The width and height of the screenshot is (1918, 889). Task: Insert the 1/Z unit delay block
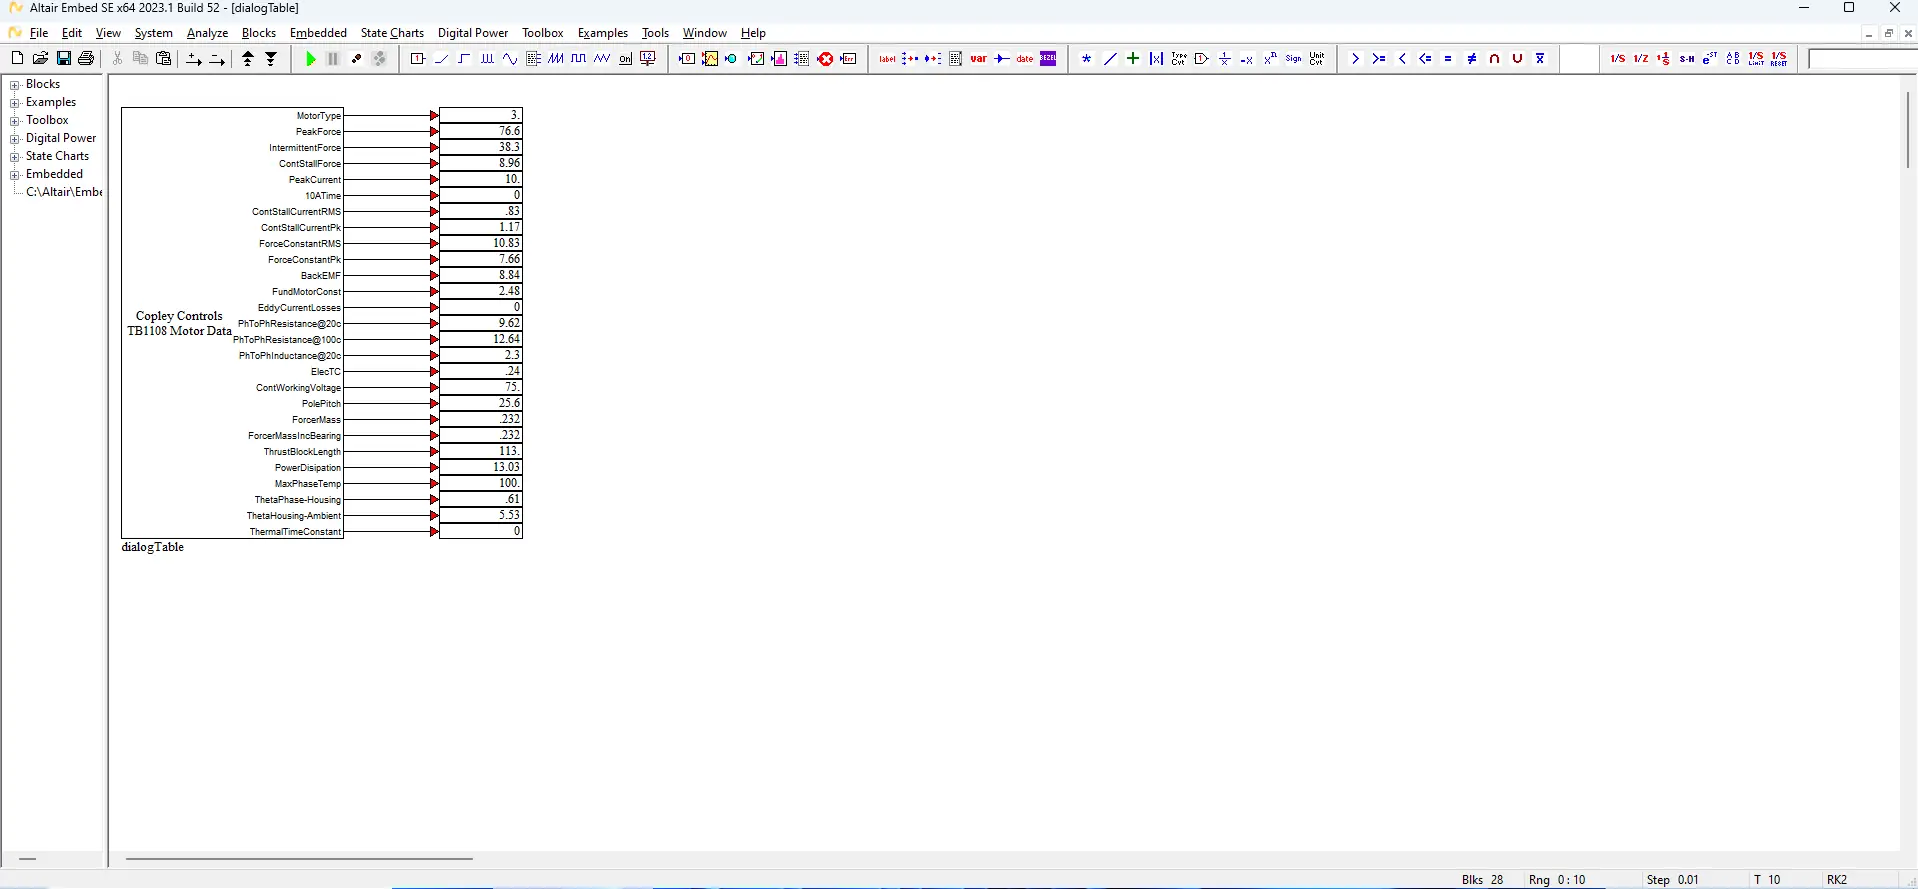click(x=1641, y=59)
